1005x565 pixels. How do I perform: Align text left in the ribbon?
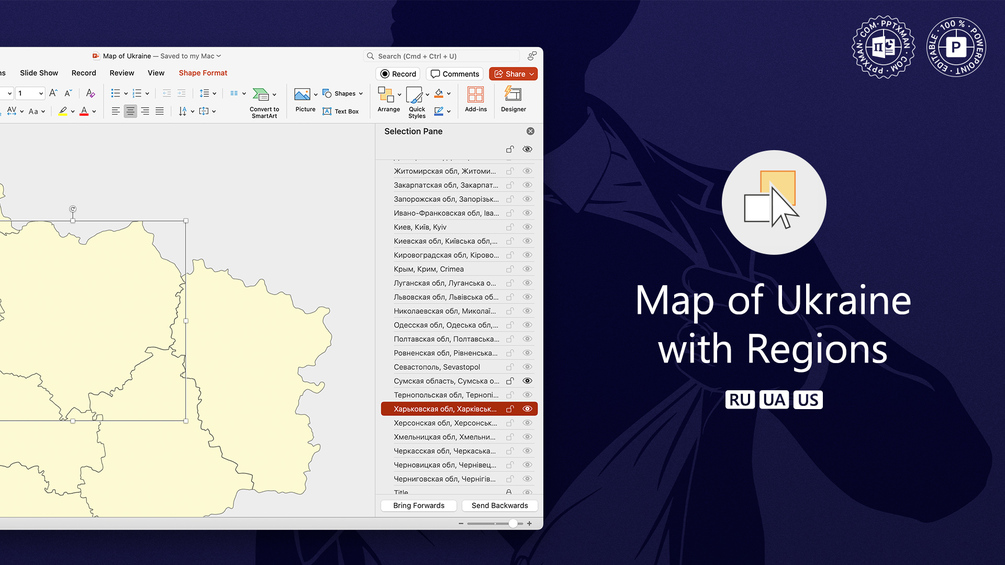click(115, 111)
